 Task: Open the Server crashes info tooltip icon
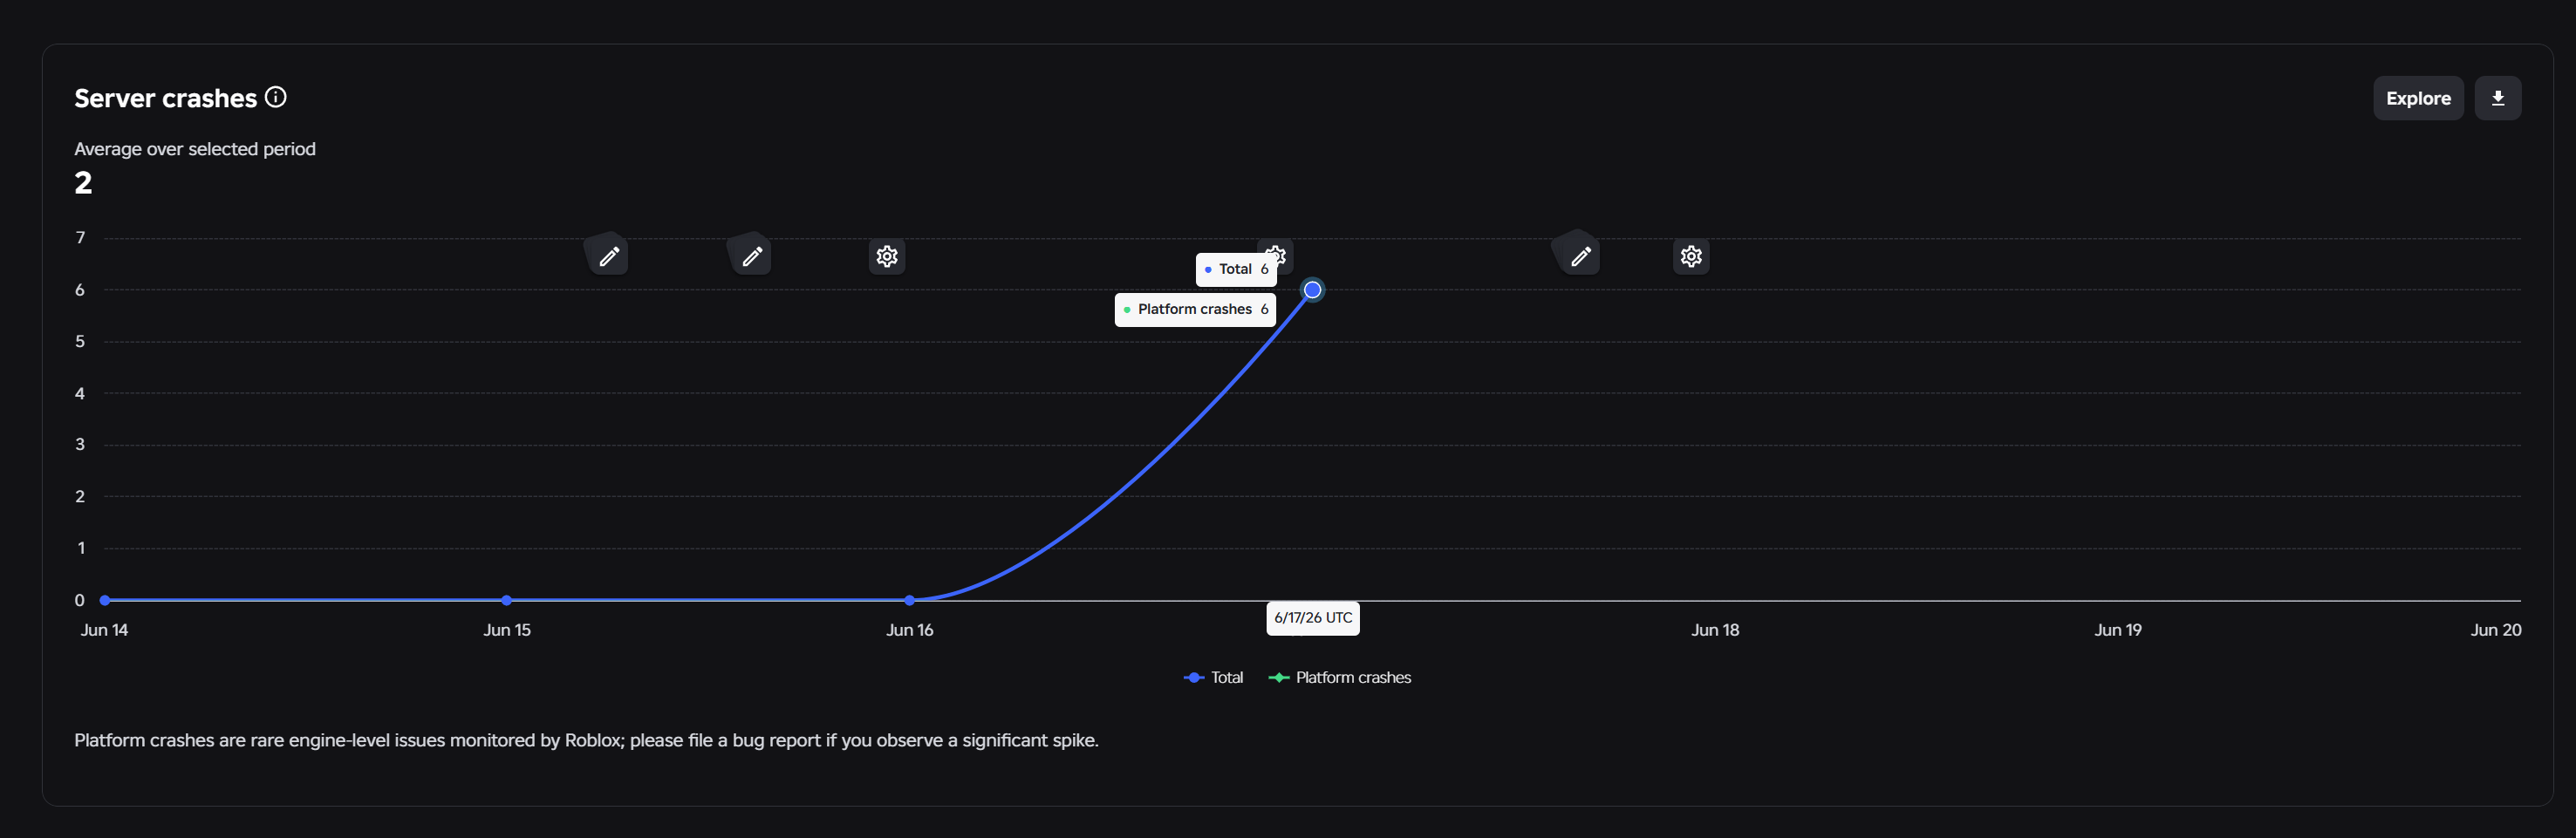276,97
